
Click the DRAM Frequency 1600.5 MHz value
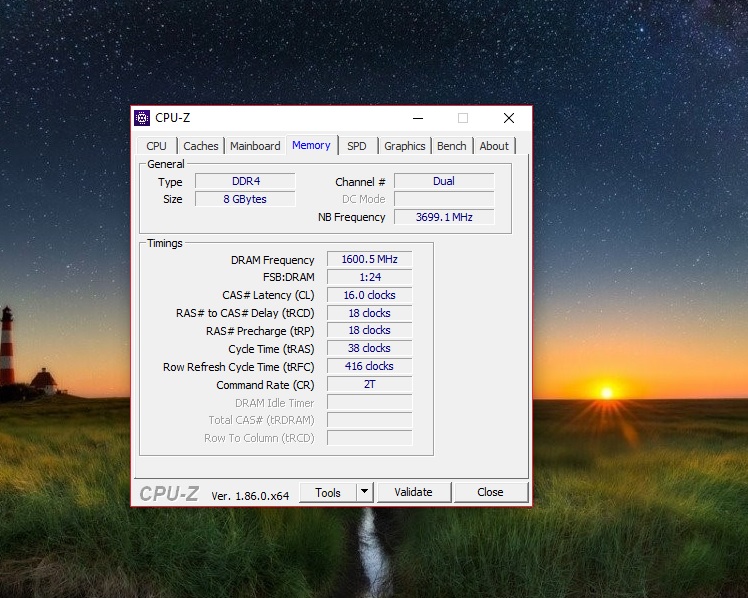[369, 259]
